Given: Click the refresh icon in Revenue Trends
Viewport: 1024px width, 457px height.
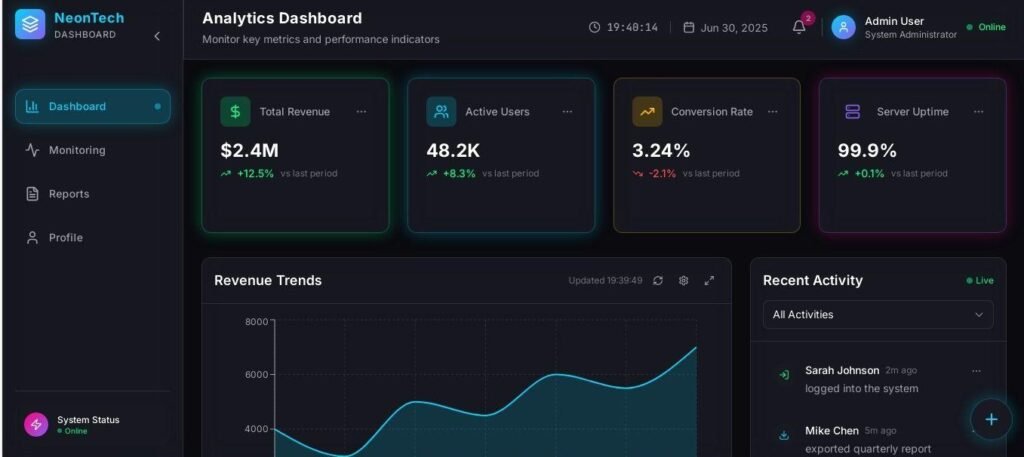Looking at the screenshot, I should (x=658, y=281).
